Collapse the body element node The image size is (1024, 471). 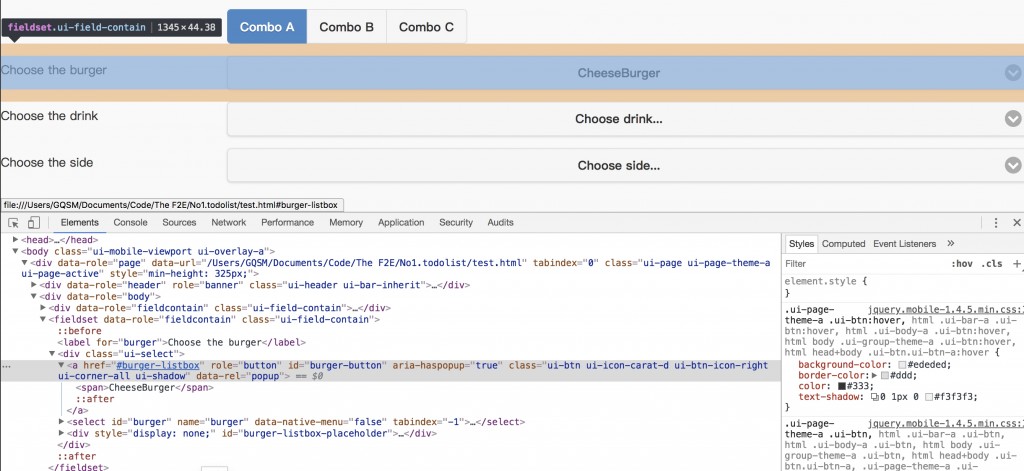point(16,251)
